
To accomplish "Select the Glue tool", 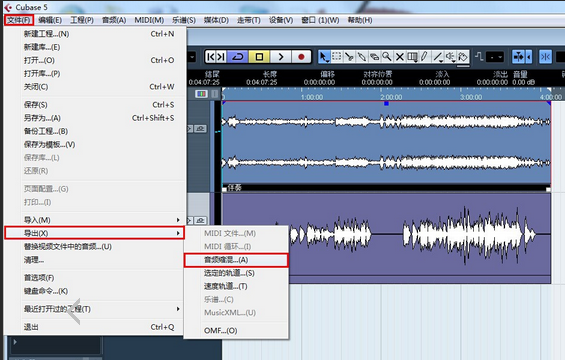I will 362,57.
